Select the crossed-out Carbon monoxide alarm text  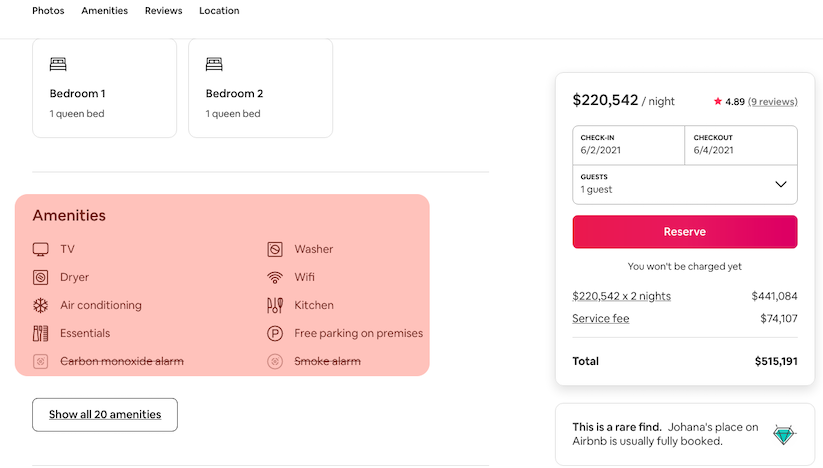pos(122,361)
